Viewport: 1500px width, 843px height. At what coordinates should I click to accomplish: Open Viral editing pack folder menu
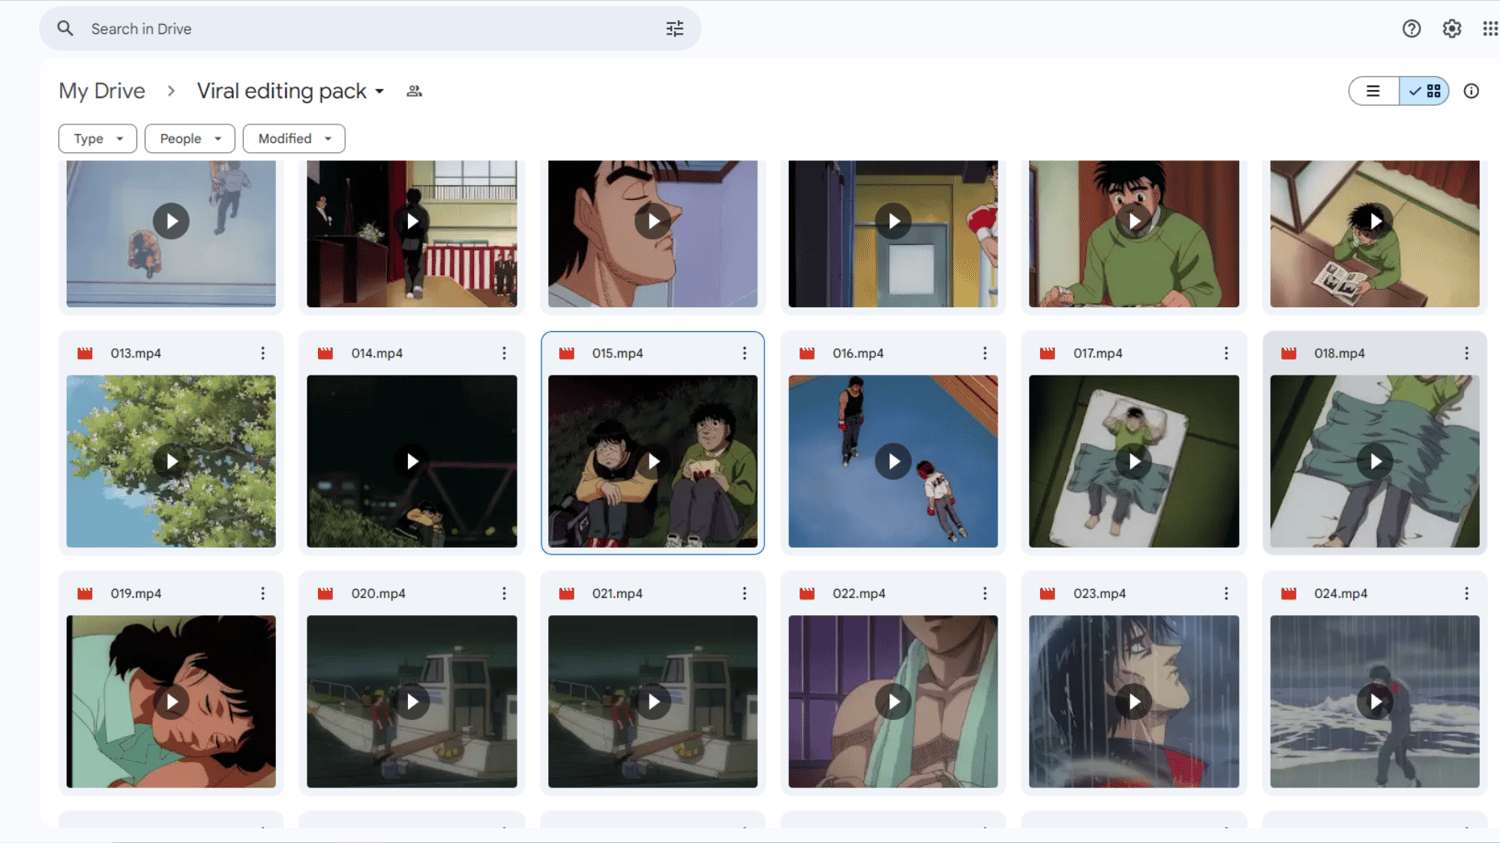coord(291,91)
